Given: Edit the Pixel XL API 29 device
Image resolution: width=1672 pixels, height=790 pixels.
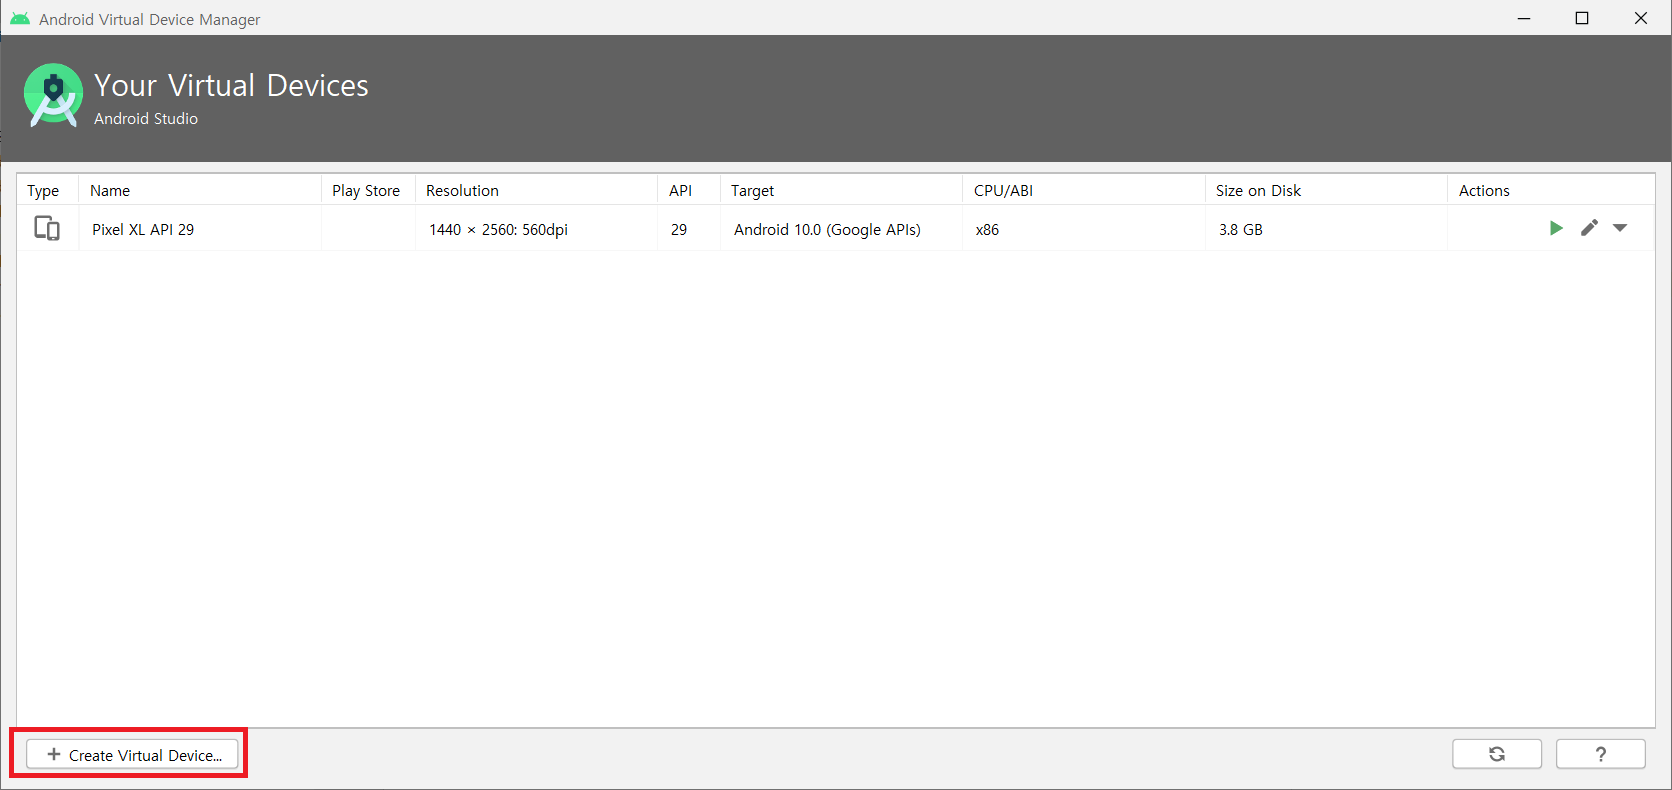Looking at the screenshot, I should 1589,228.
